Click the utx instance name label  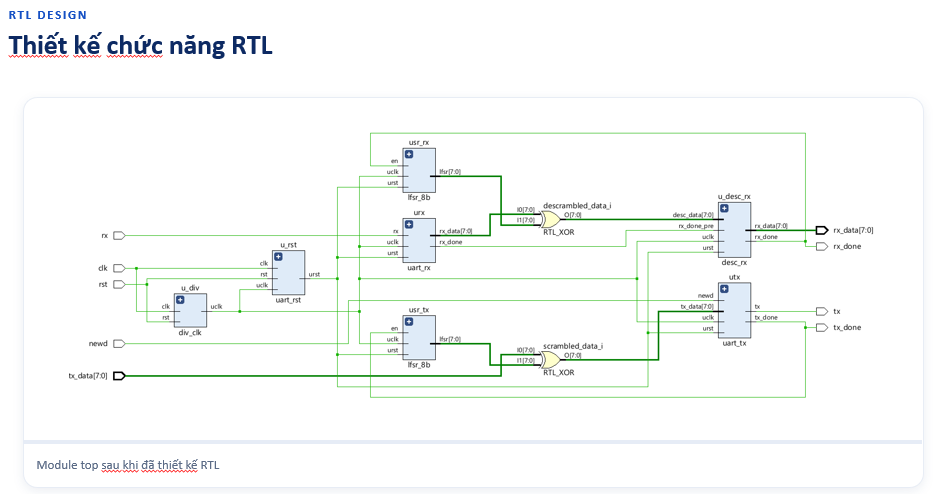coord(734,277)
